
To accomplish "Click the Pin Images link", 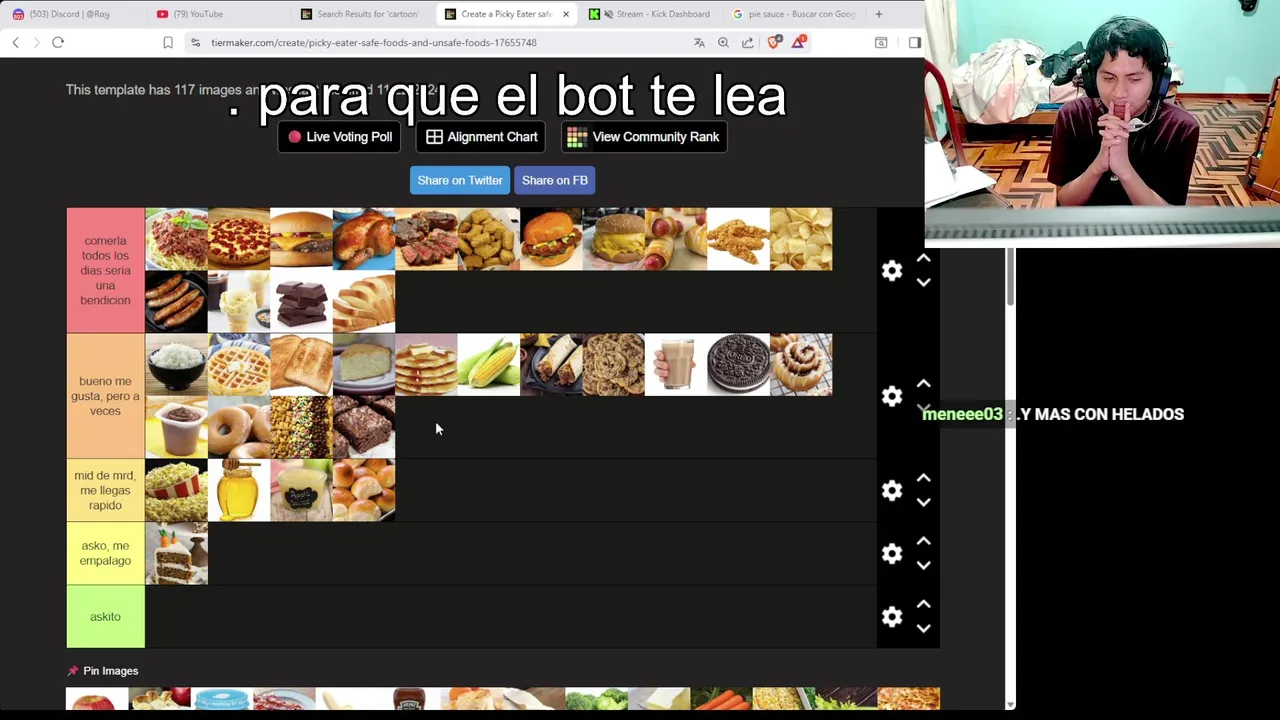I will point(103,671).
